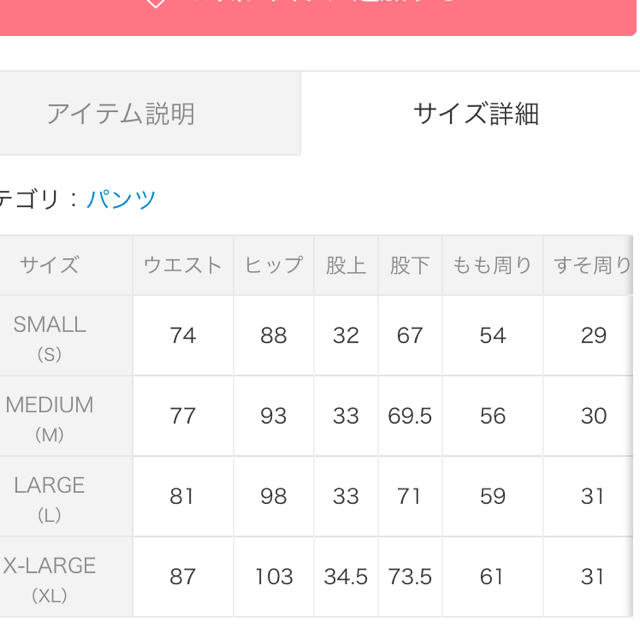Open the パンツ category link
This screenshot has height=640, width=640.
121,199
